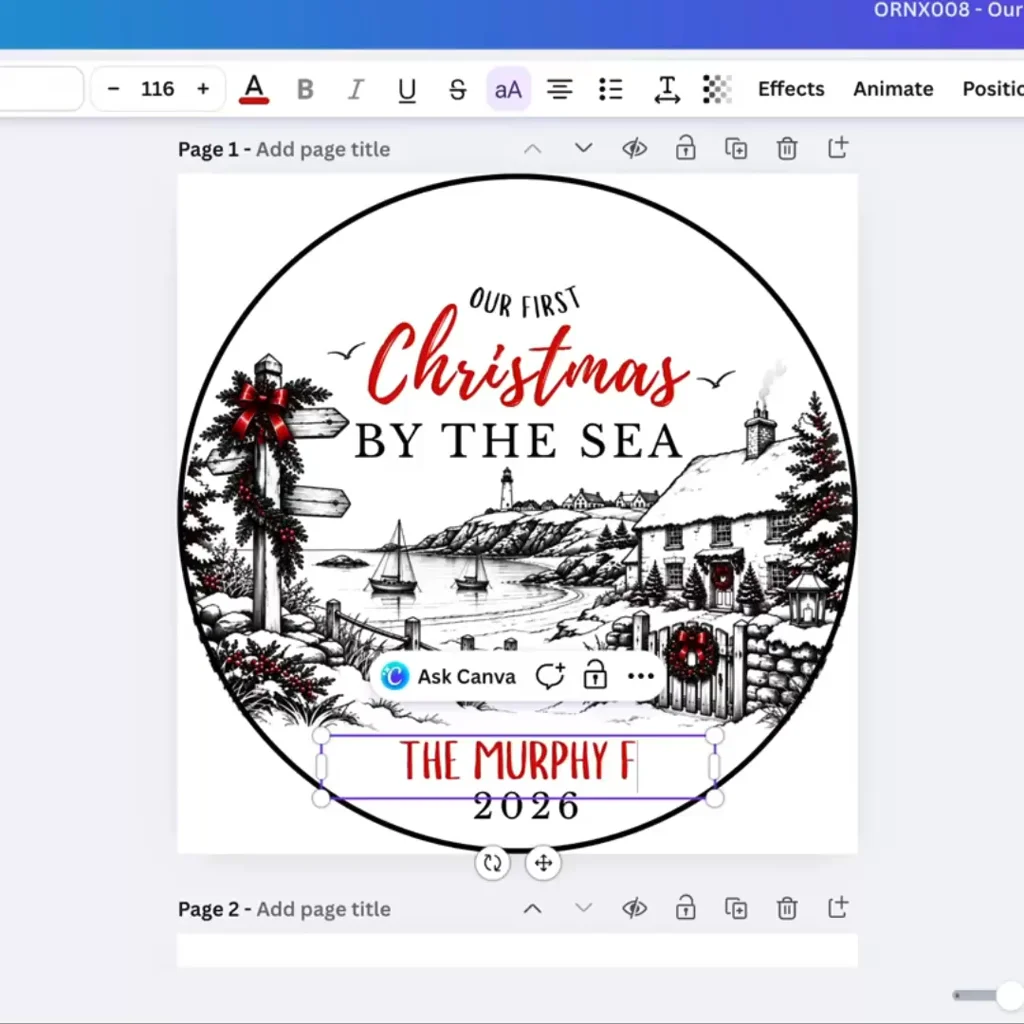This screenshot has width=1024, height=1024.
Task: Hide Page 1
Action: click(634, 149)
